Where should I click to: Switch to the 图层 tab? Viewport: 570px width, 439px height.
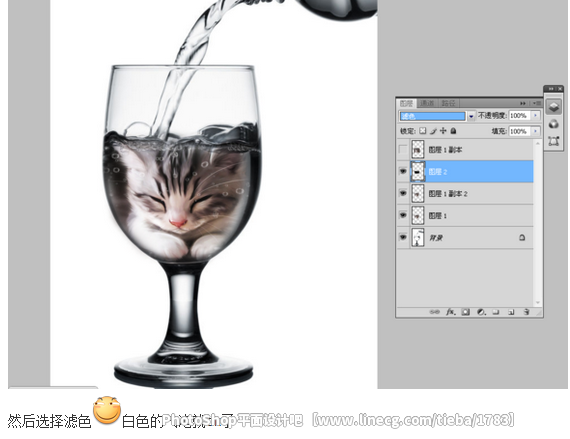click(x=406, y=103)
